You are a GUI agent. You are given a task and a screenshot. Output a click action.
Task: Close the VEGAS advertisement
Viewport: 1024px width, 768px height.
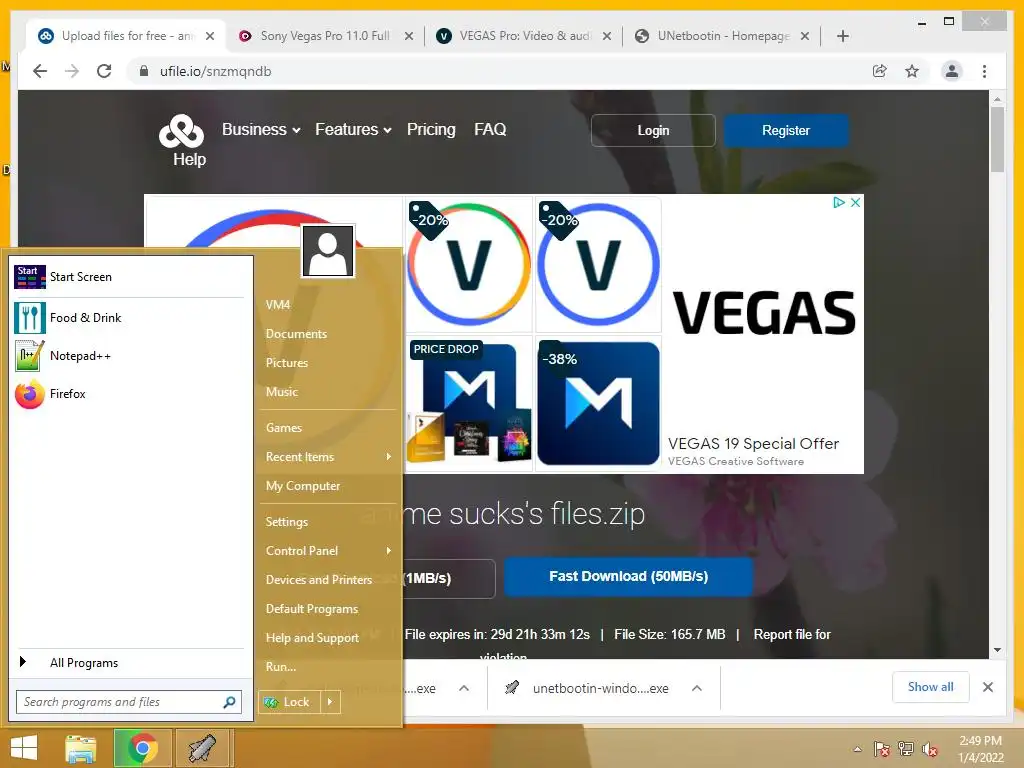tap(855, 202)
